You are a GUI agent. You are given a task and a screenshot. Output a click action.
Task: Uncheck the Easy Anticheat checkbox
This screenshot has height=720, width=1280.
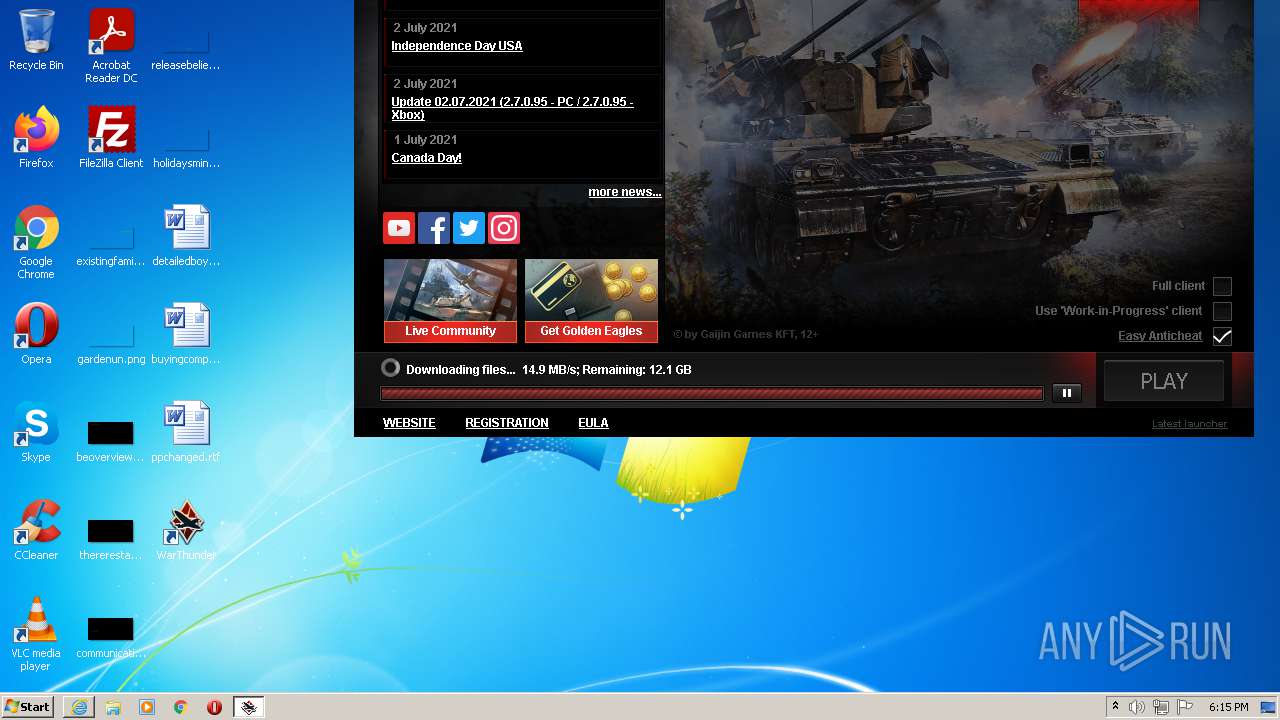(x=1222, y=336)
